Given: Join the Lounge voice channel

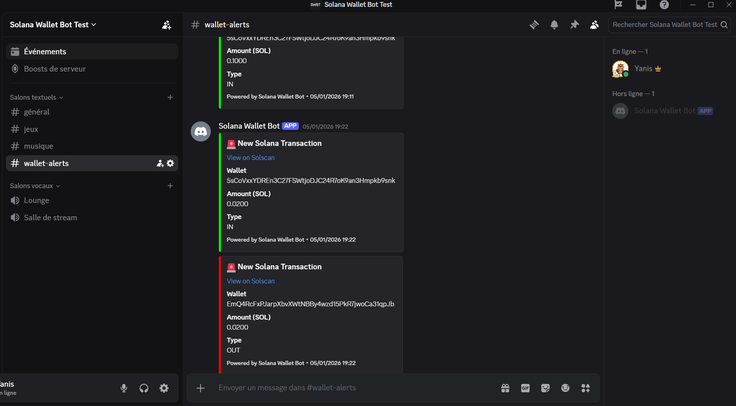Looking at the screenshot, I should pos(37,201).
